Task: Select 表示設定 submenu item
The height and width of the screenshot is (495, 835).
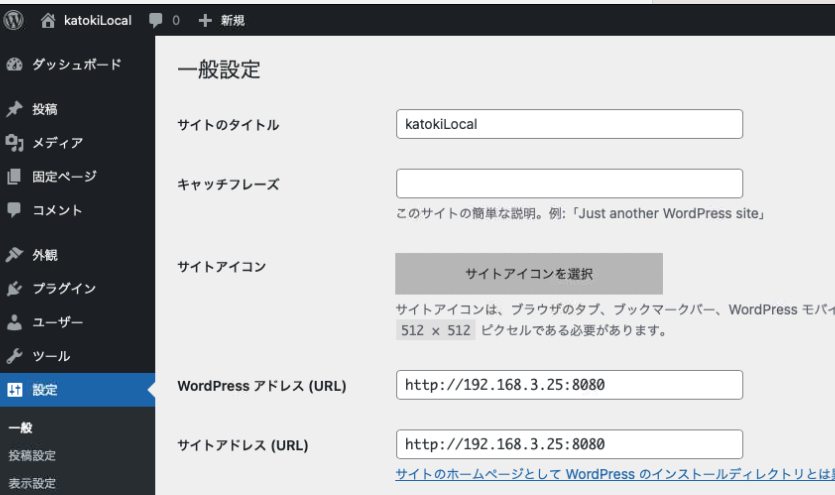Action: [32, 484]
